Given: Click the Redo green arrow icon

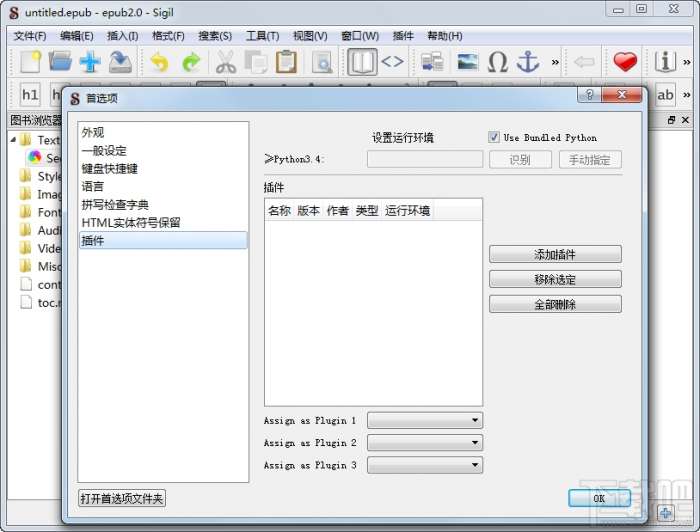Looking at the screenshot, I should [192, 62].
